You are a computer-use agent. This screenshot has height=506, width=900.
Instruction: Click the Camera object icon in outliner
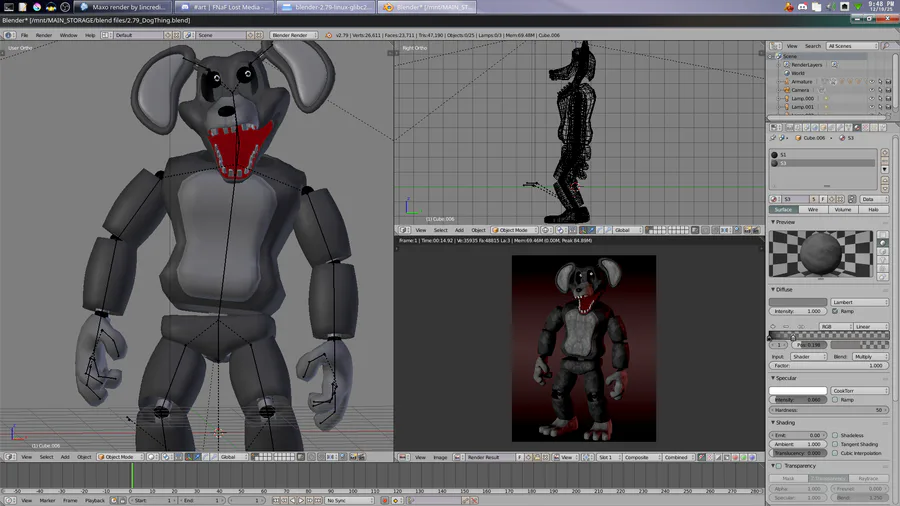[x=787, y=90]
